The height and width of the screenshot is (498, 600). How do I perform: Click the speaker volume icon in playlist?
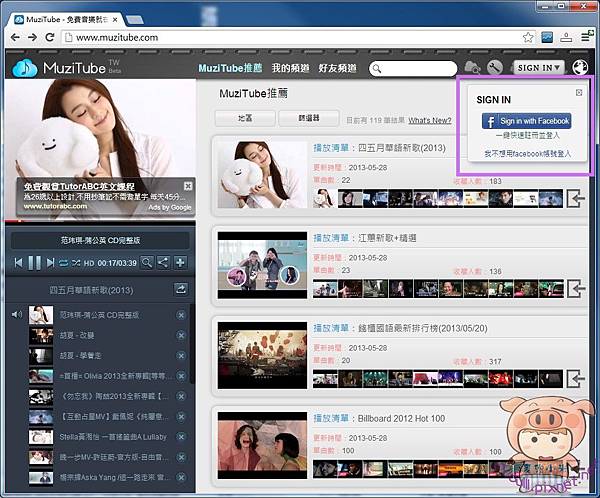(17, 315)
